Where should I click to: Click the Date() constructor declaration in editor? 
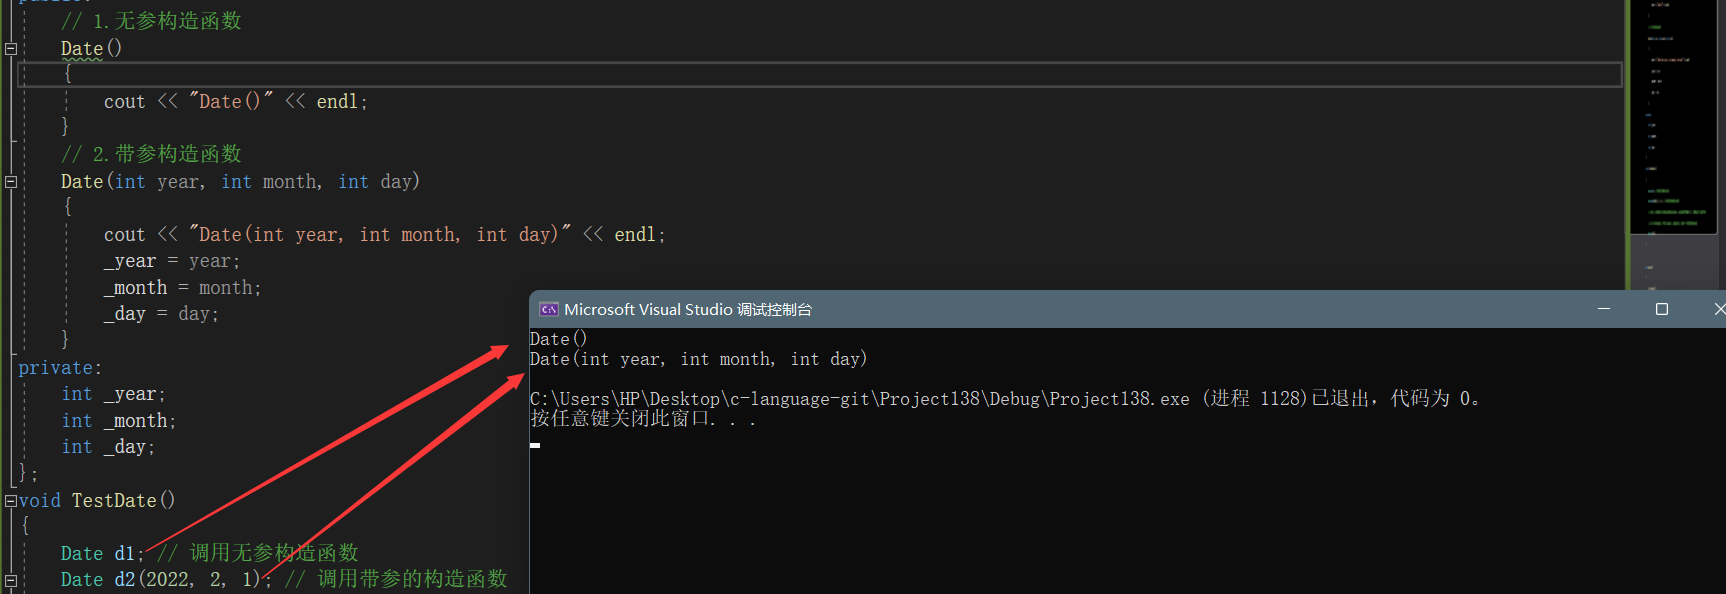click(x=91, y=48)
